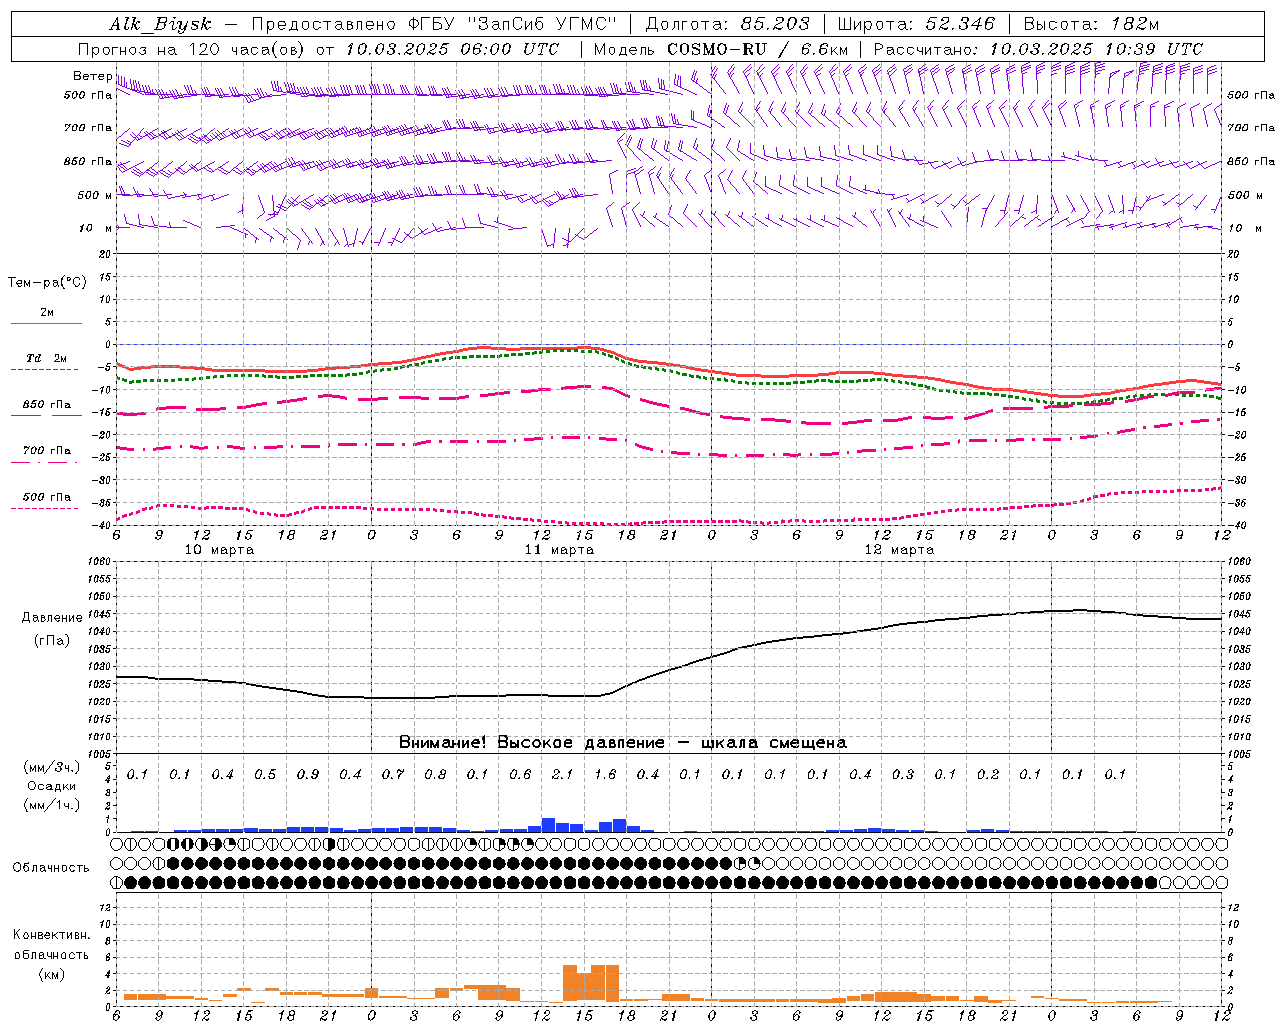The width and height of the screenshot is (1280, 1024).
Task: Click the latitude value Широта: 52.346
Action: point(916,24)
